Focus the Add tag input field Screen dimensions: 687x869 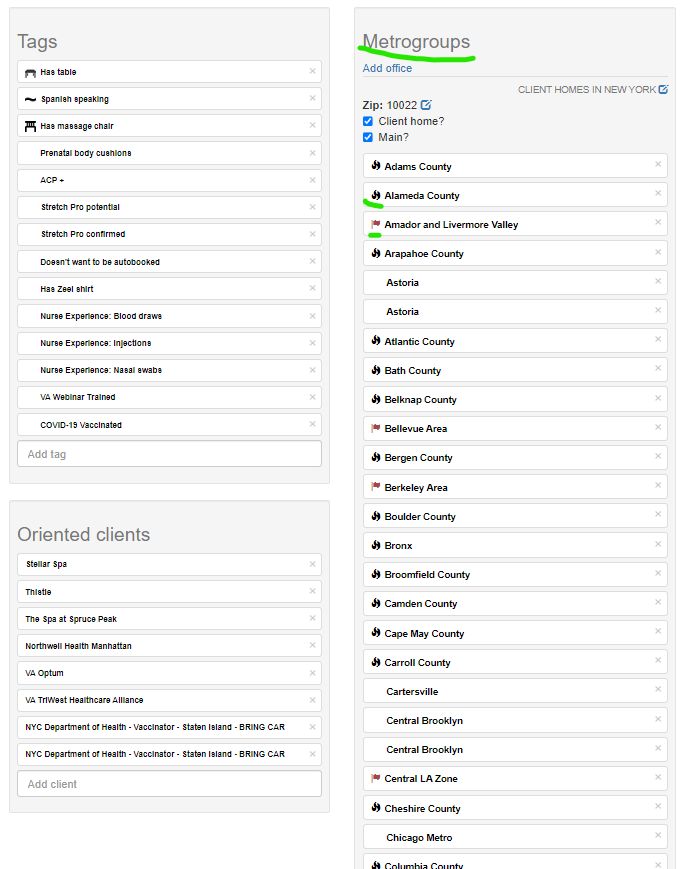pos(169,454)
